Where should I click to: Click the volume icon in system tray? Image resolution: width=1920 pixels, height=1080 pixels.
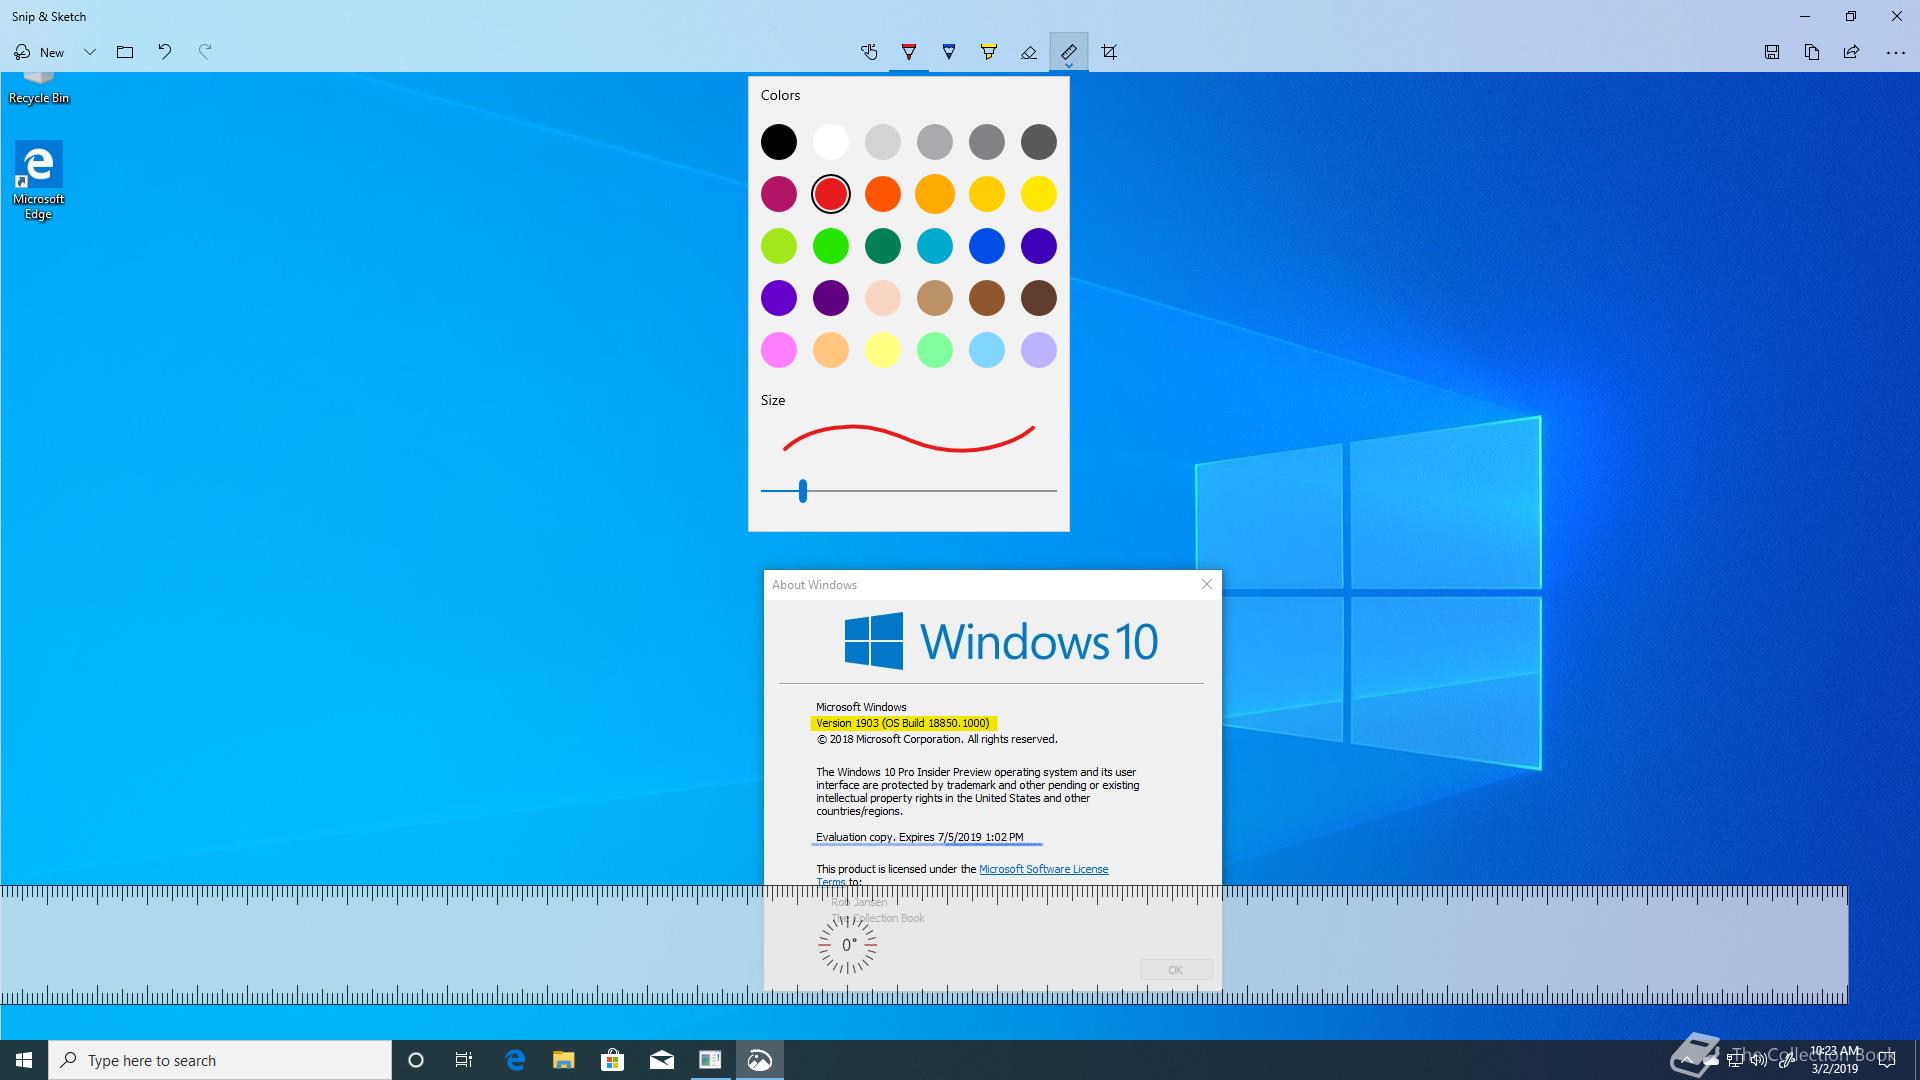tap(1758, 1060)
